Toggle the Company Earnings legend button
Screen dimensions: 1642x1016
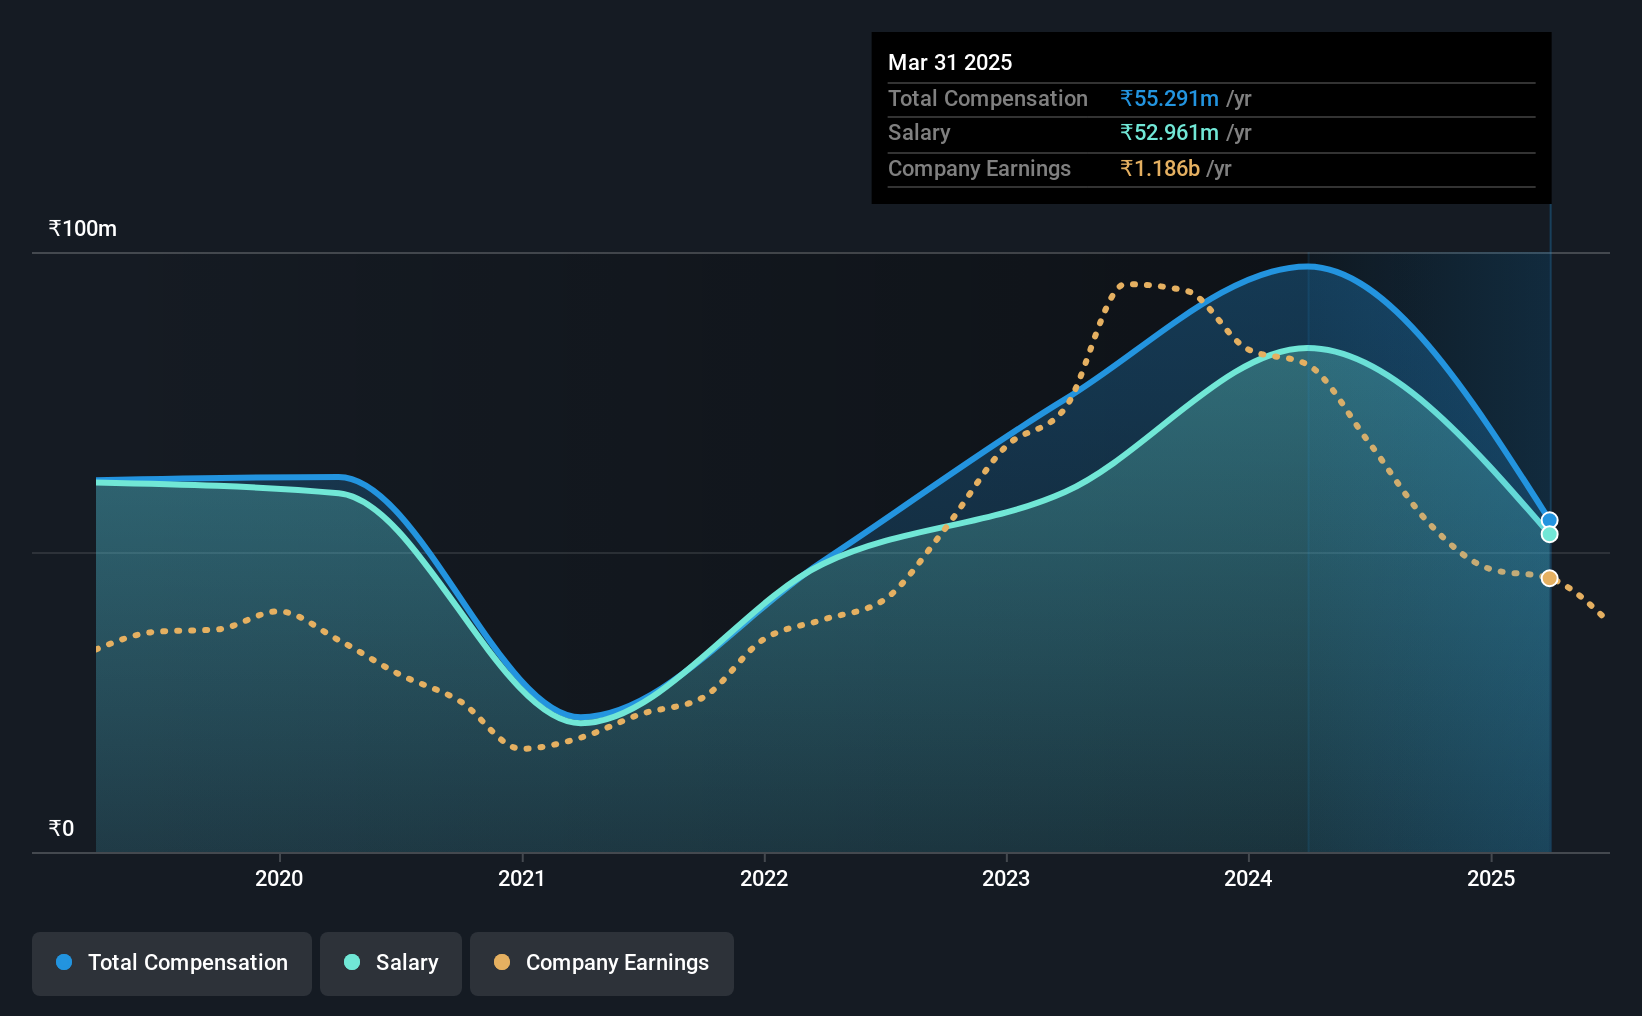[x=602, y=963]
